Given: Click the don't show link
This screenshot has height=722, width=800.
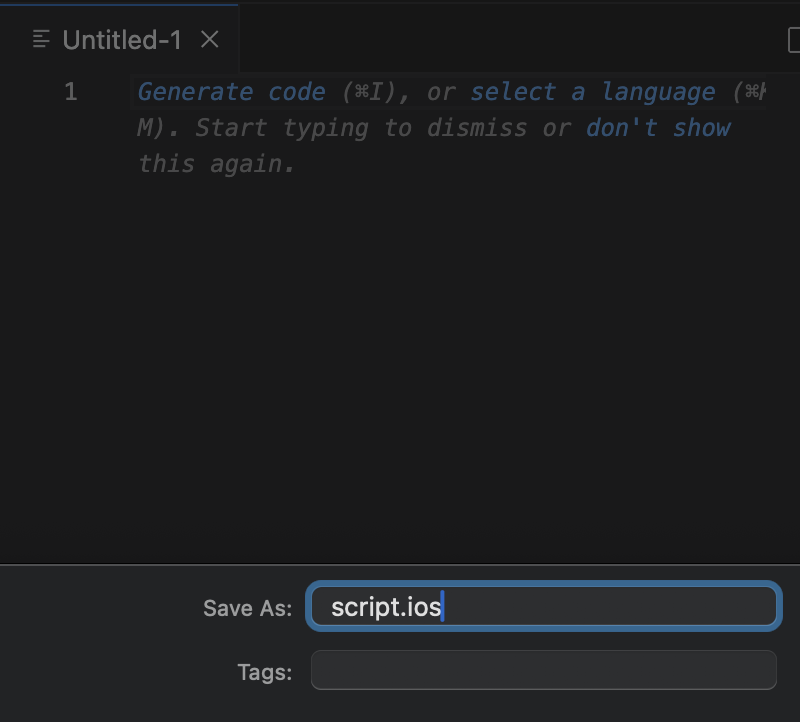Looking at the screenshot, I should click(658, 128).
